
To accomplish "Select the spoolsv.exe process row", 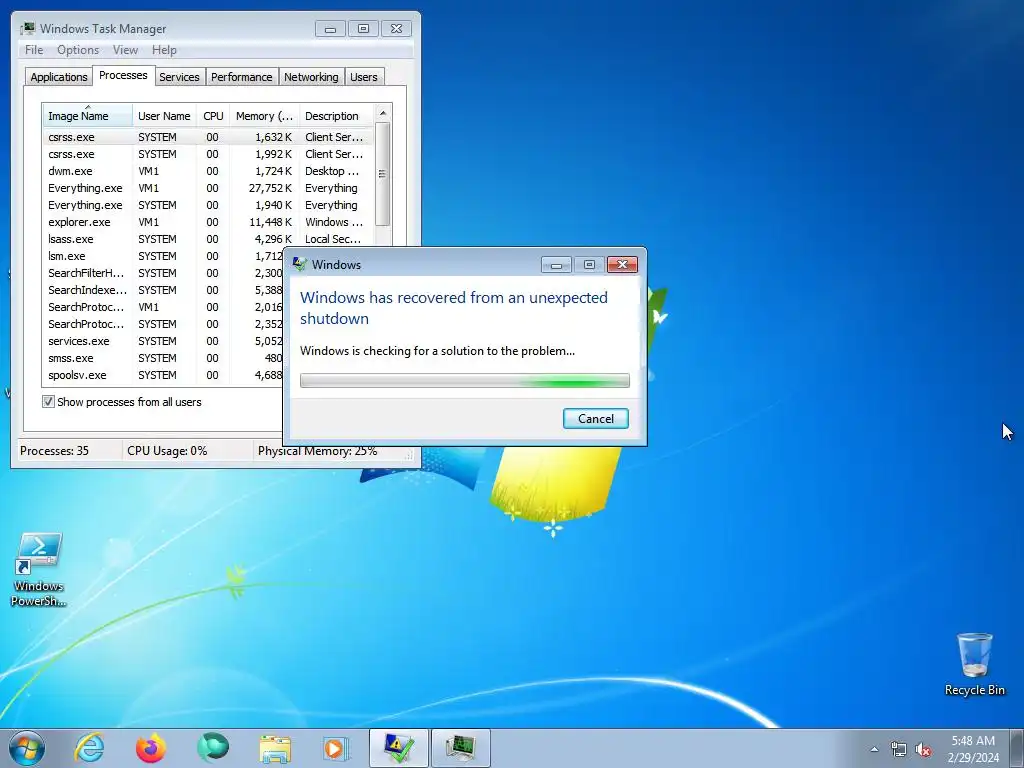I will pyautogui.click(x=163, y=375).
